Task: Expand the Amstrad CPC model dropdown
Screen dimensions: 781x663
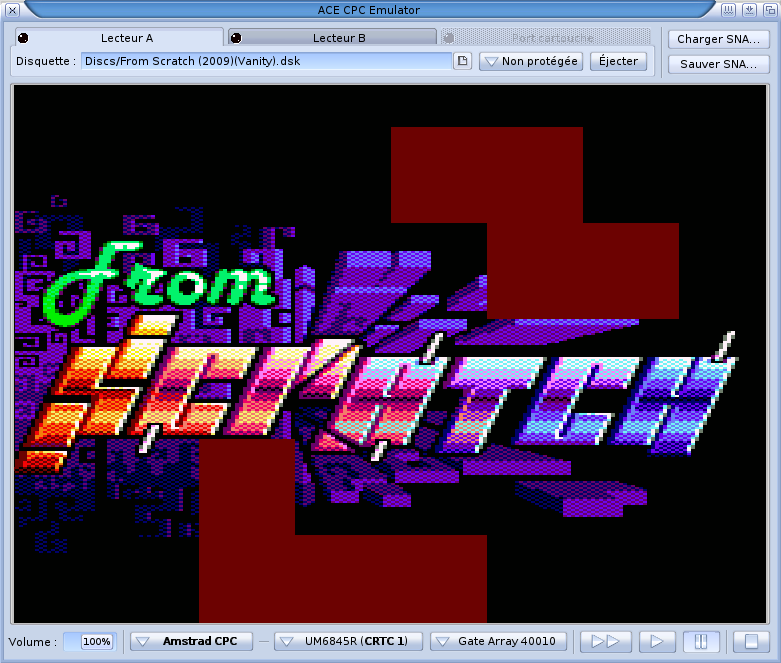Action: (x=192, y=641)
